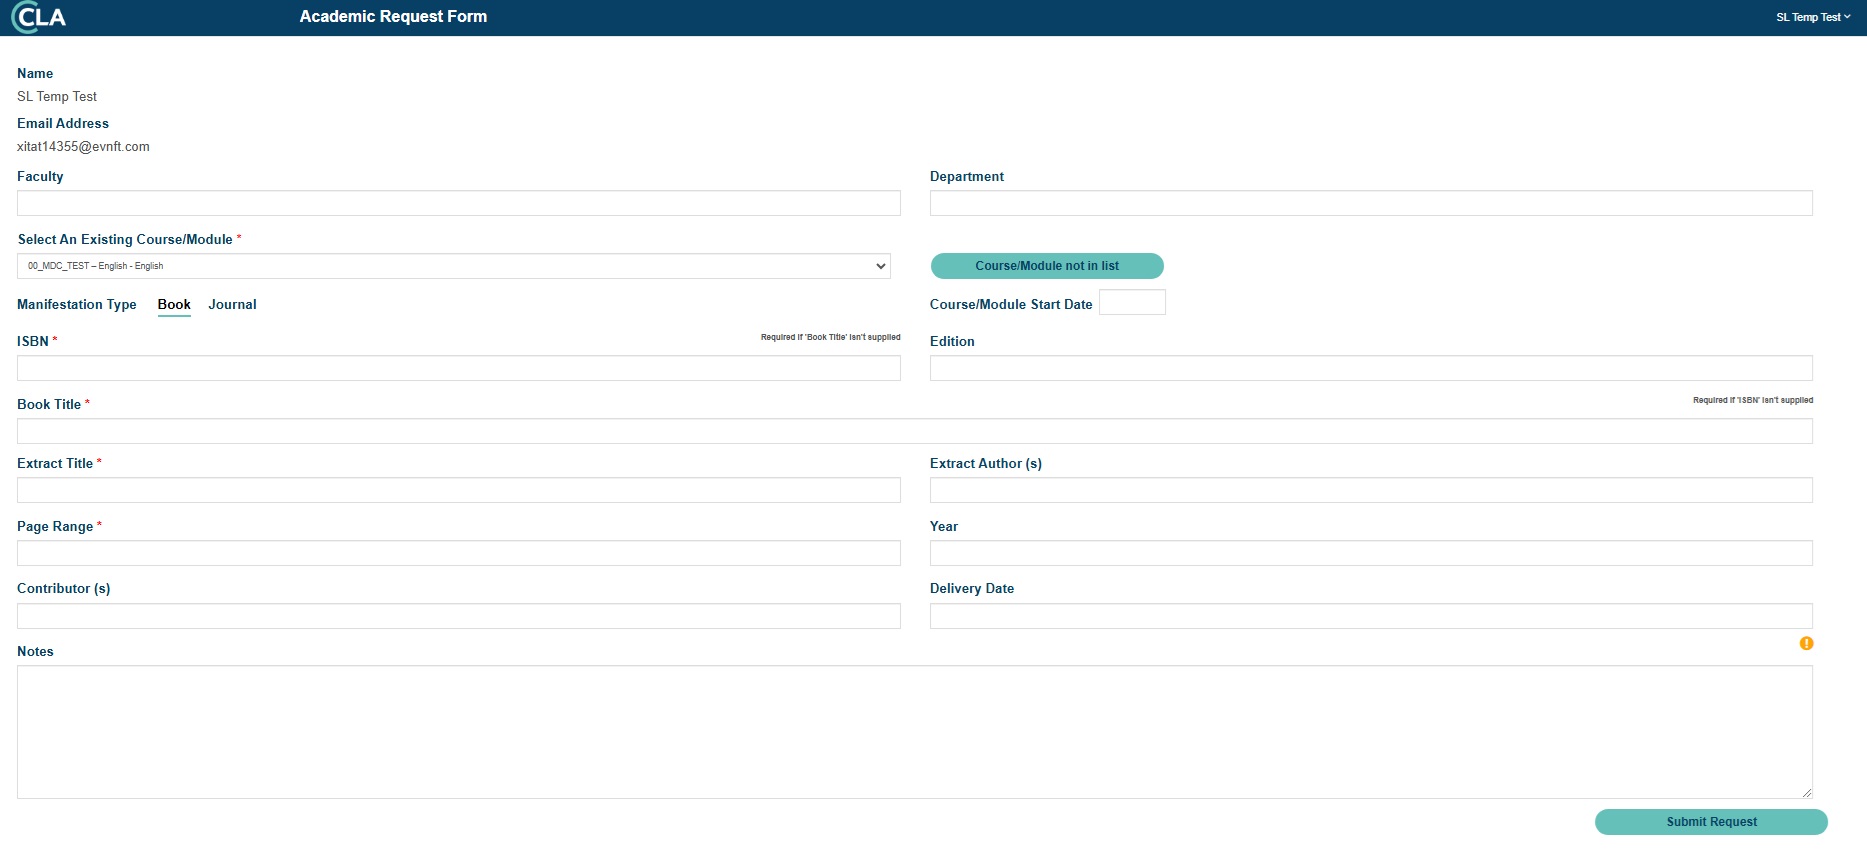Click the Course/Module Start Date box

pyautogui.click(x=1131, y=303)
